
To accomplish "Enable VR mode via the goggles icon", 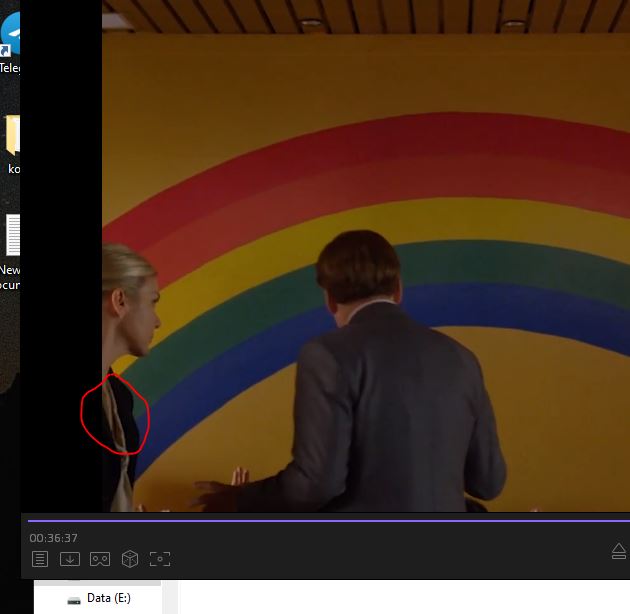I will tap(99, 559).
